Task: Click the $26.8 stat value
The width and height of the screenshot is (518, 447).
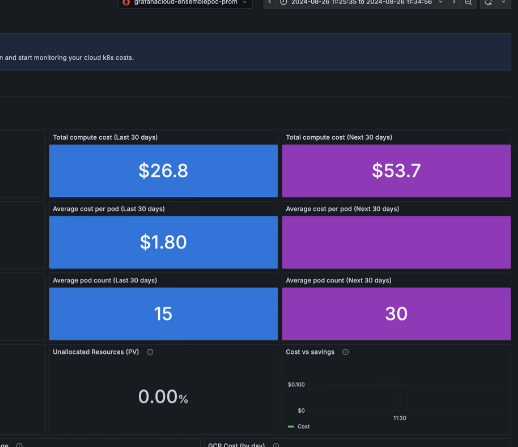Action: tap(163, 171)
